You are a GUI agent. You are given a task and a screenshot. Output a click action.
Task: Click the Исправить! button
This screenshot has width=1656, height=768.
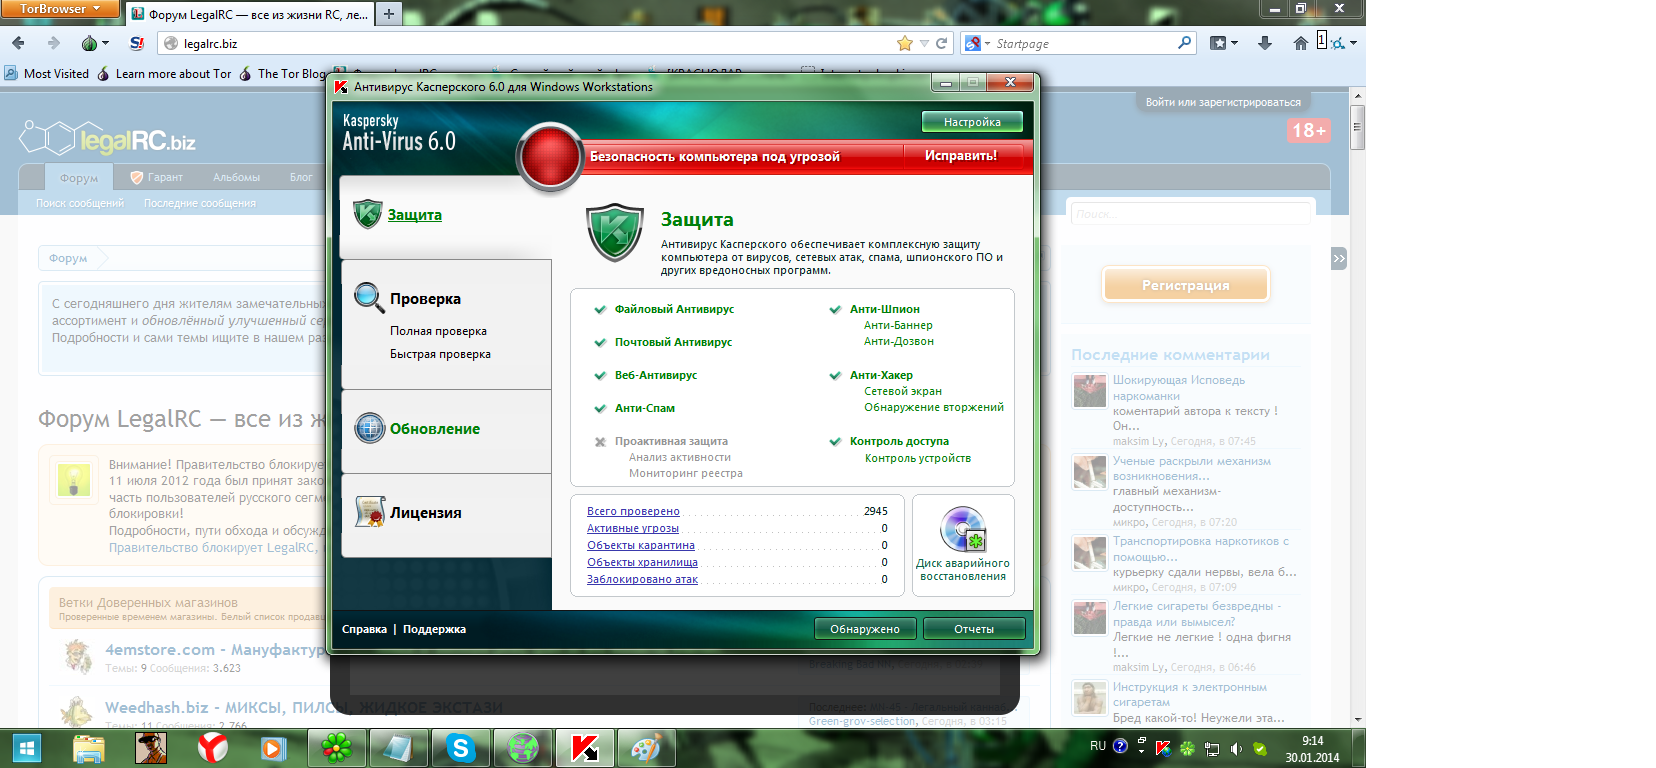coord(961,156)
